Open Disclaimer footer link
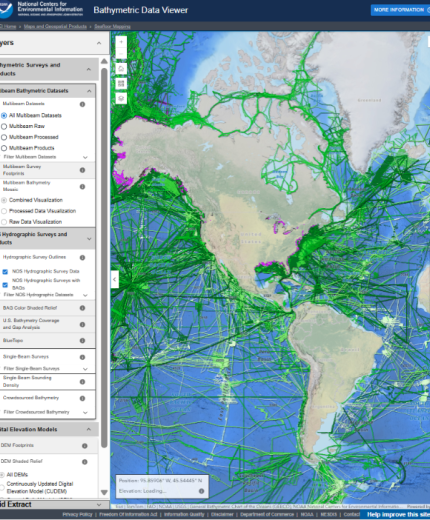Image resolution: width=430 pixels, height=520 pixels. pyautogui.click(x=222, y=514)
